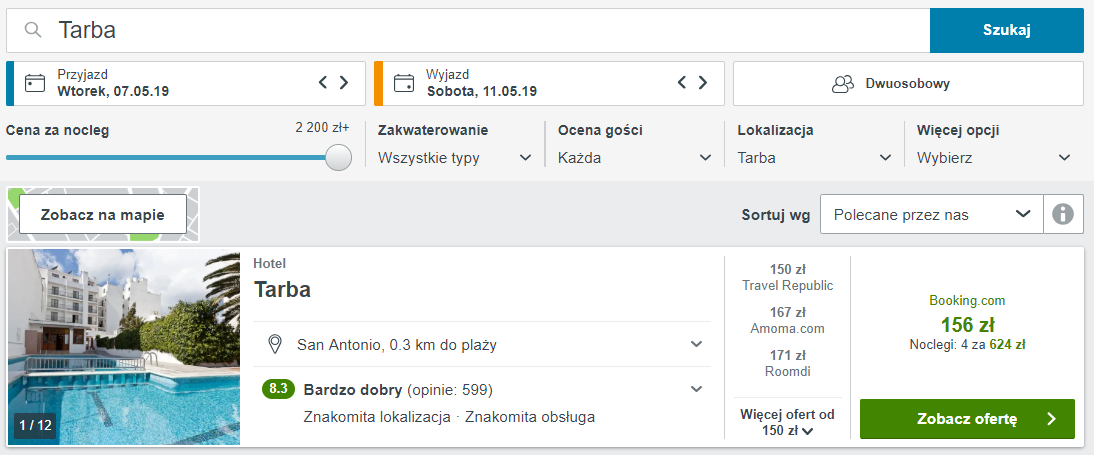Screen dimensions: 1094x455
Task: Go to previous check-out date
Action: tap(682, 83)
